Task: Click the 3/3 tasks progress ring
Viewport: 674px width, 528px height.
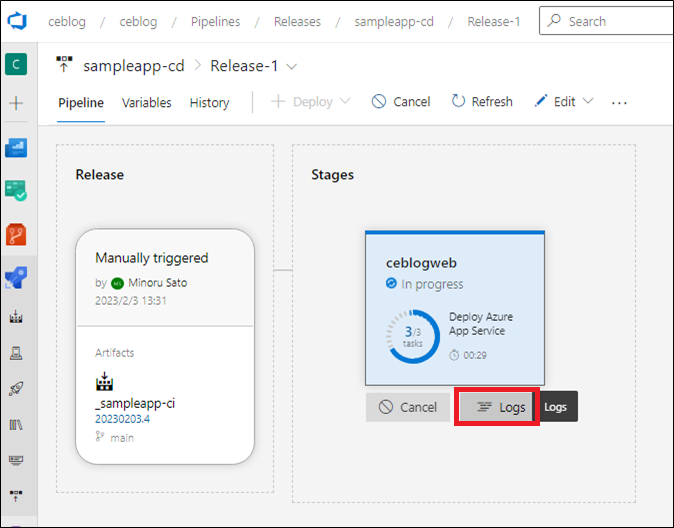Action: pos(413,337)
